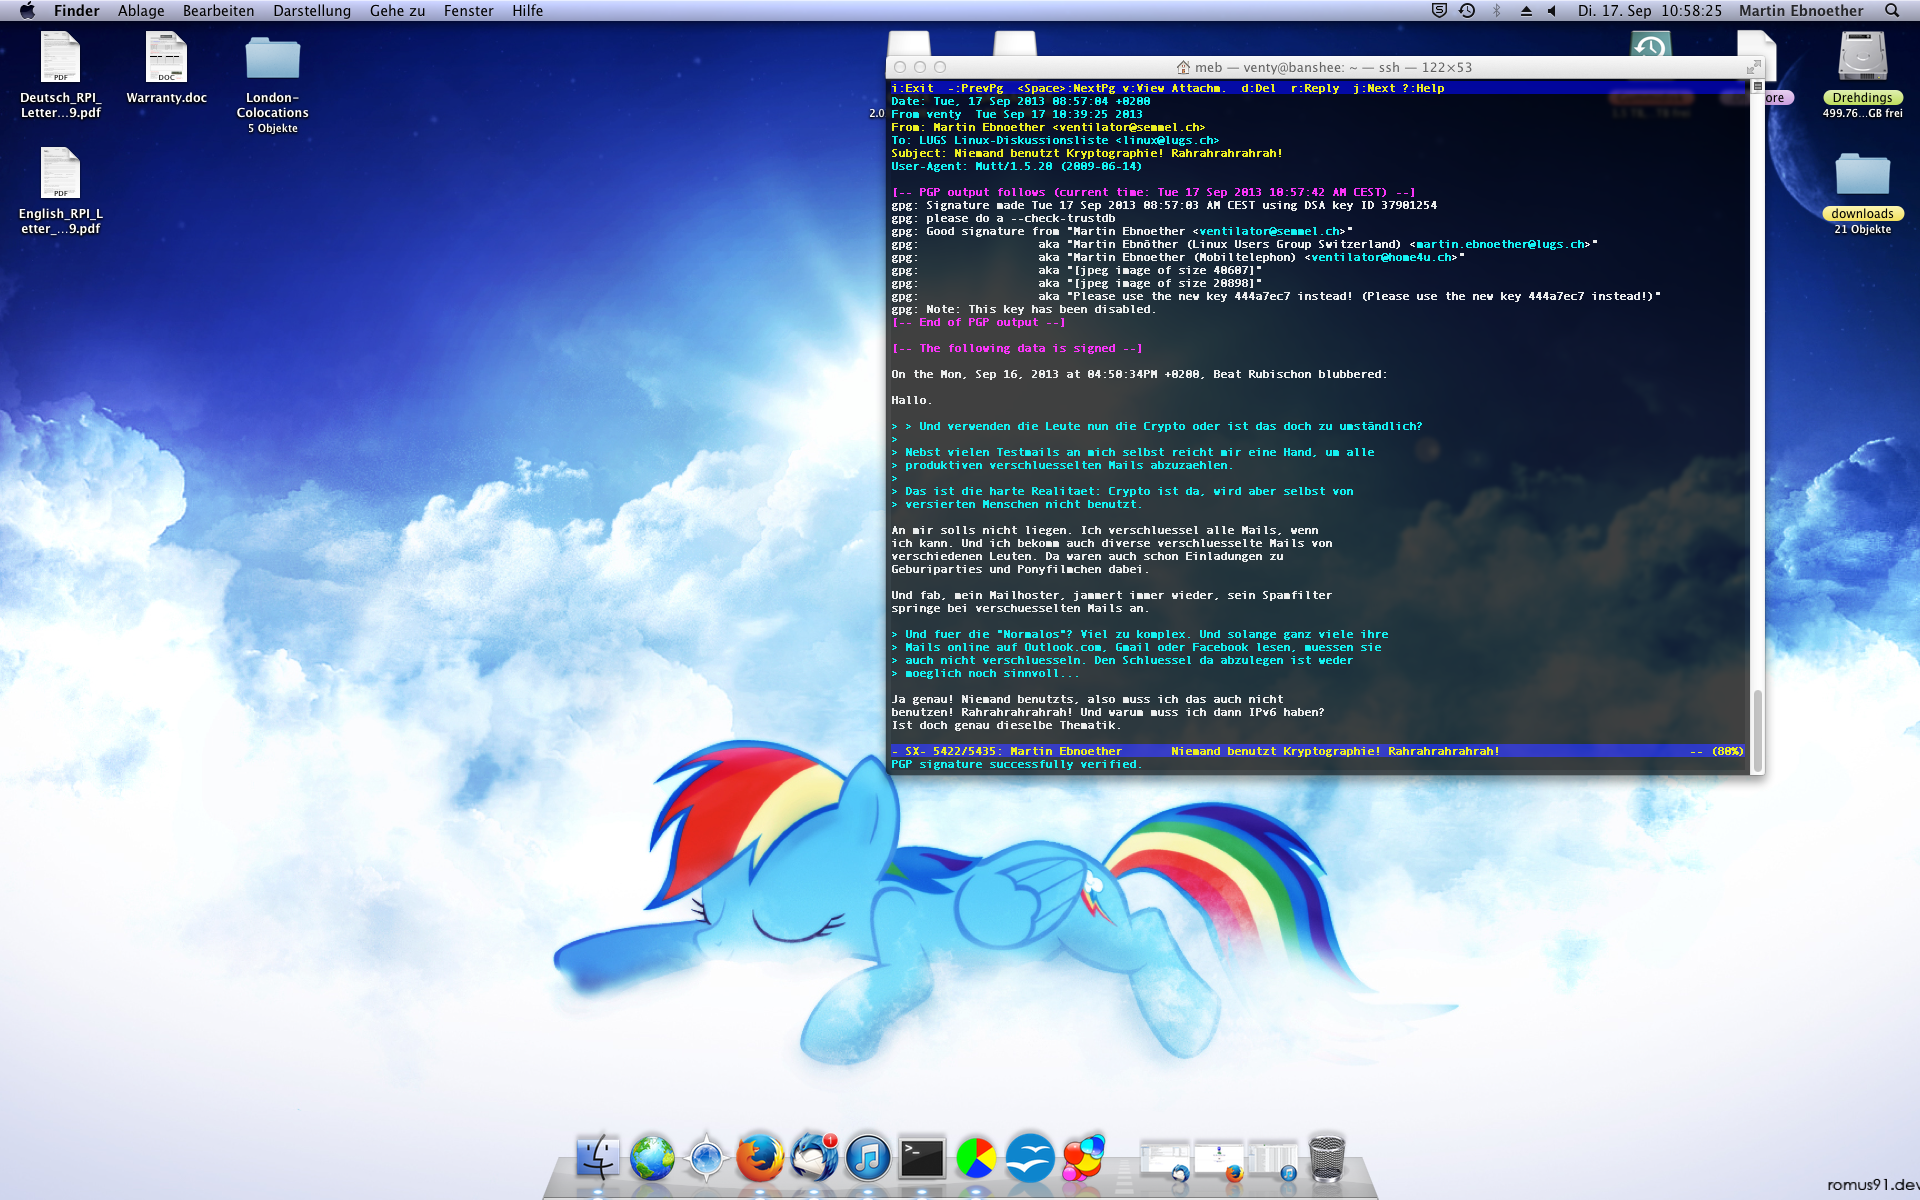This screenshot has width=1920, height=1200.
Task: Click the 'End of PGP output' line
Action: [x=978, y=322]
